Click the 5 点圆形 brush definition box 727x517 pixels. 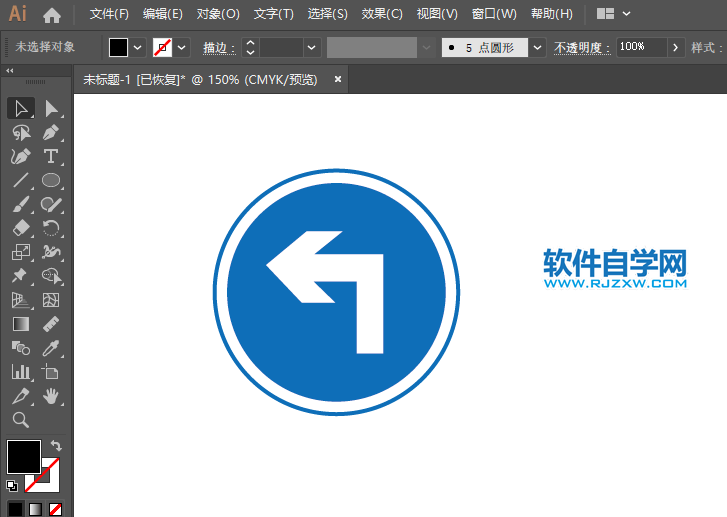point(485,47)
